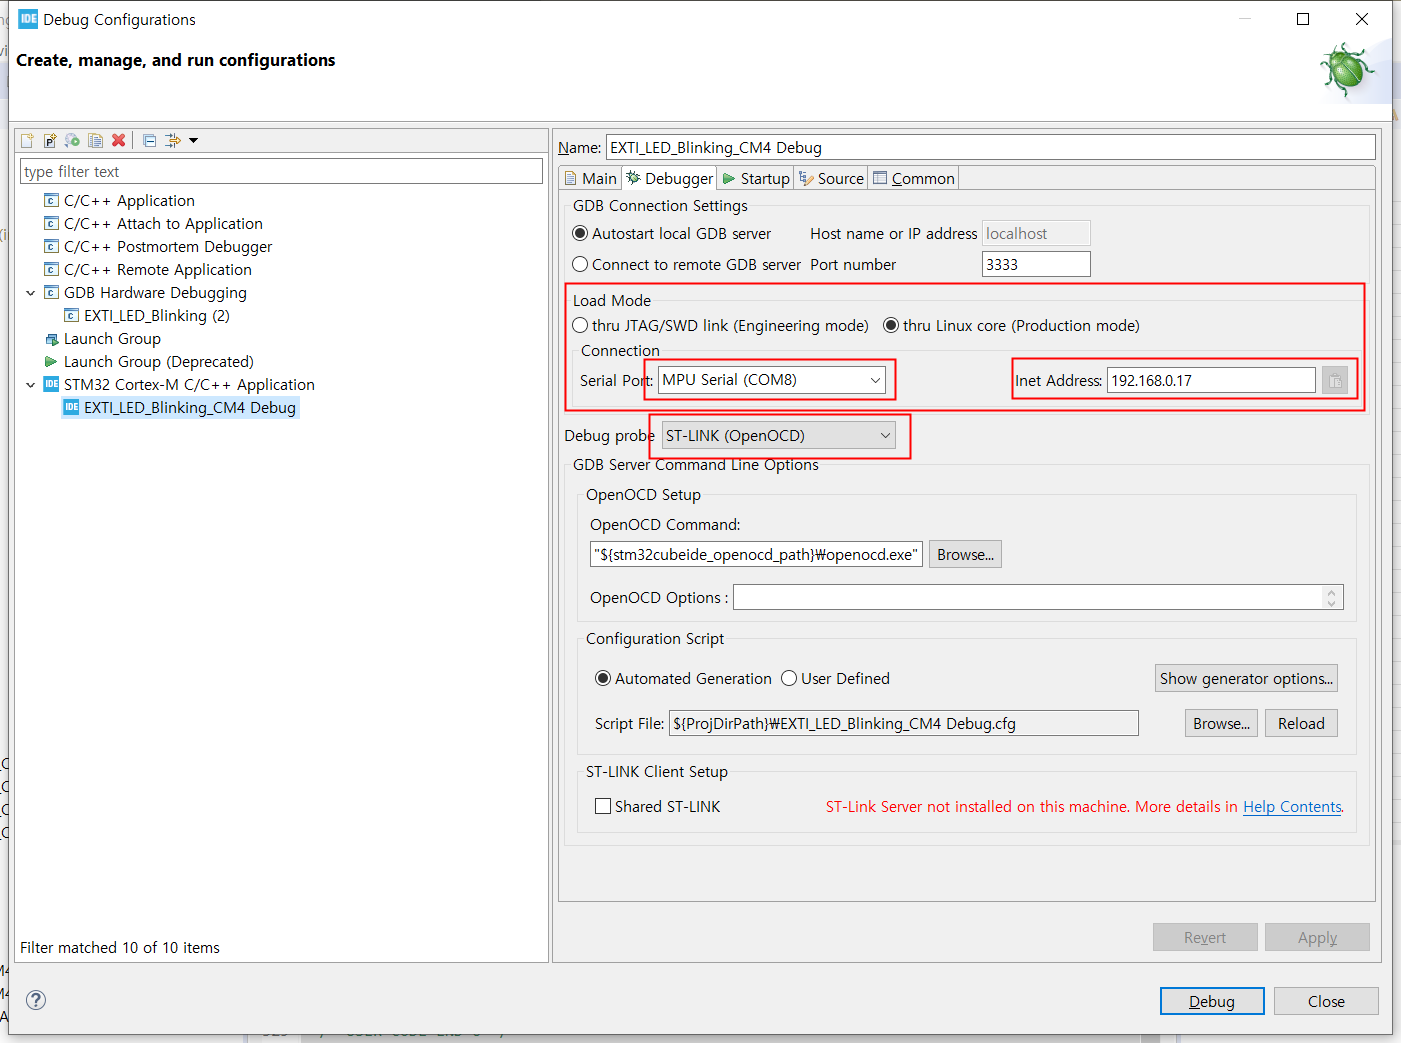Click the New launch configuration icon
The image size is (1401, 1043).
coord(27,140)
